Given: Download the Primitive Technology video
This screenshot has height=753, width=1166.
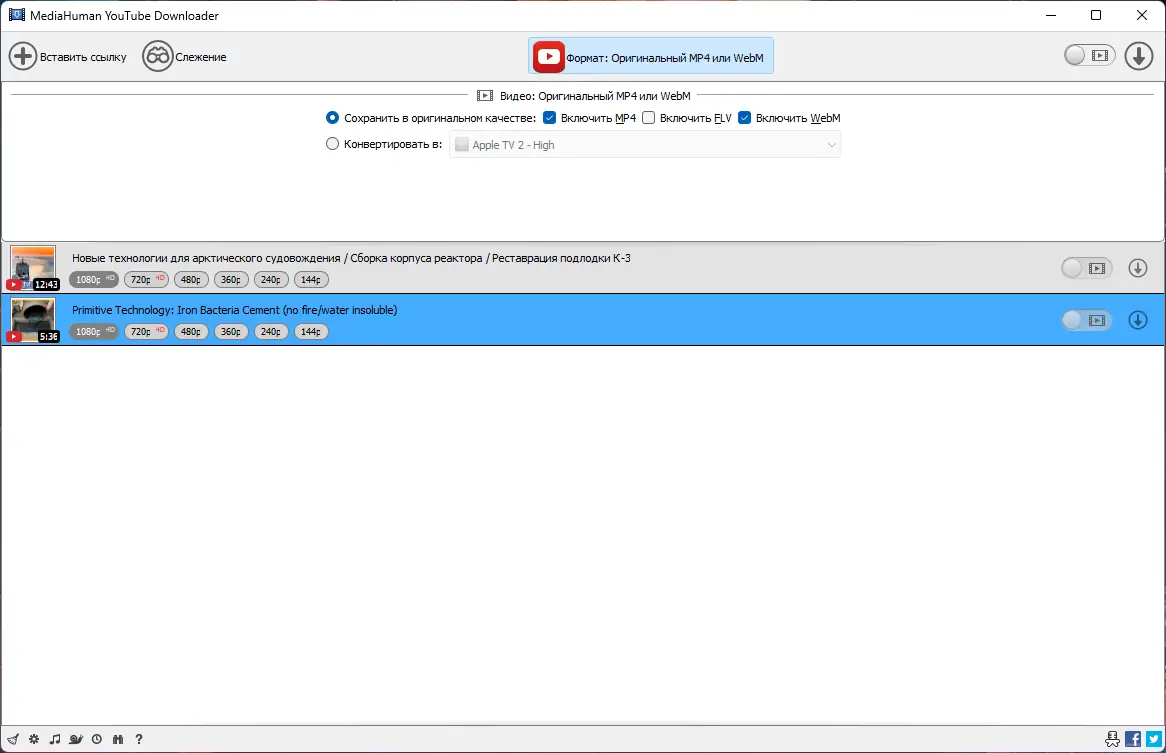Looking at the screenshot, I should pos(1138,320).
